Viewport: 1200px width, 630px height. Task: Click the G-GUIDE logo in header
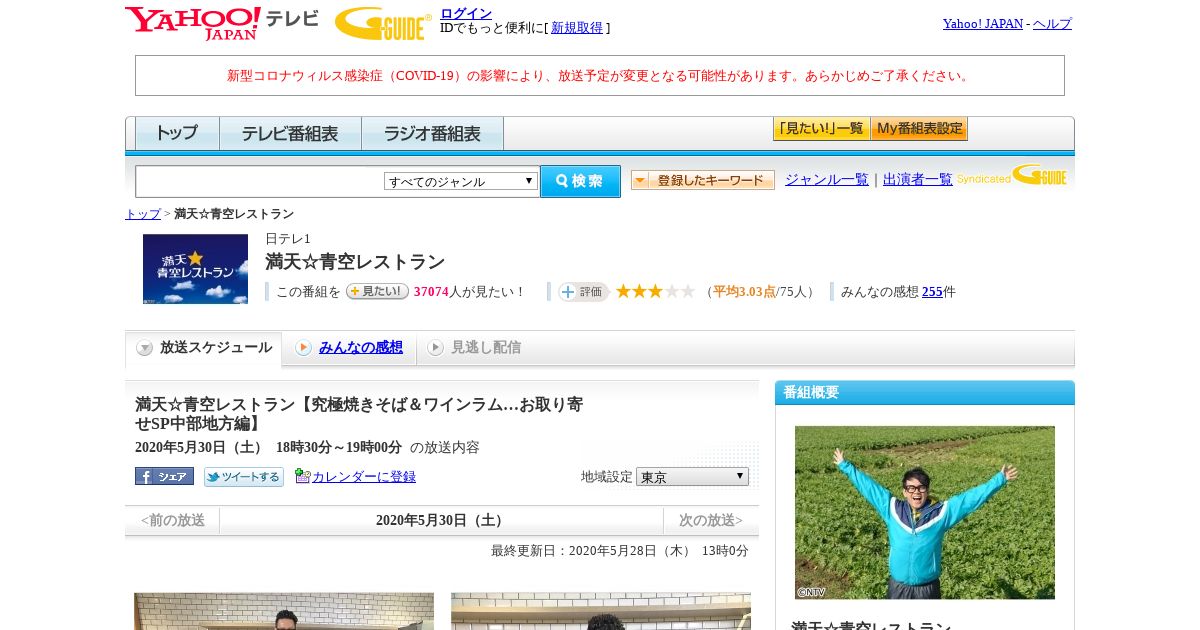tap(383, 23)
